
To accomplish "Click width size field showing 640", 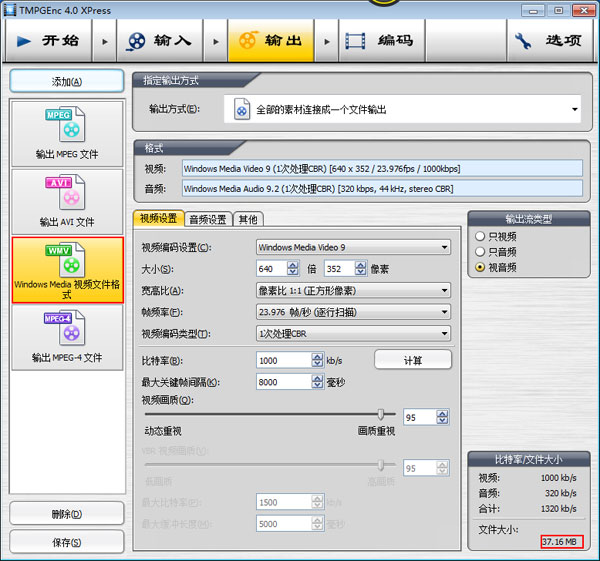I will (x=272, y=269).
